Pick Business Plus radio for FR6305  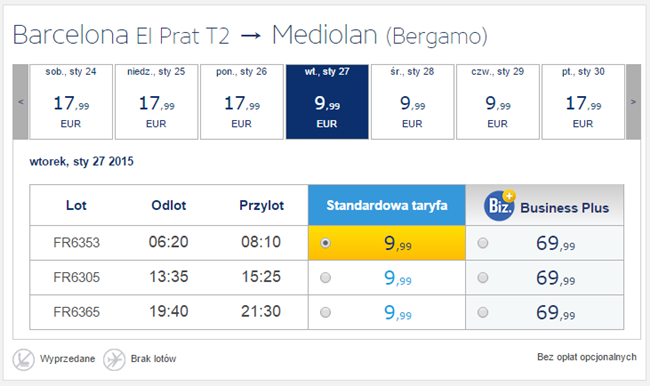[x=483, y=277]
